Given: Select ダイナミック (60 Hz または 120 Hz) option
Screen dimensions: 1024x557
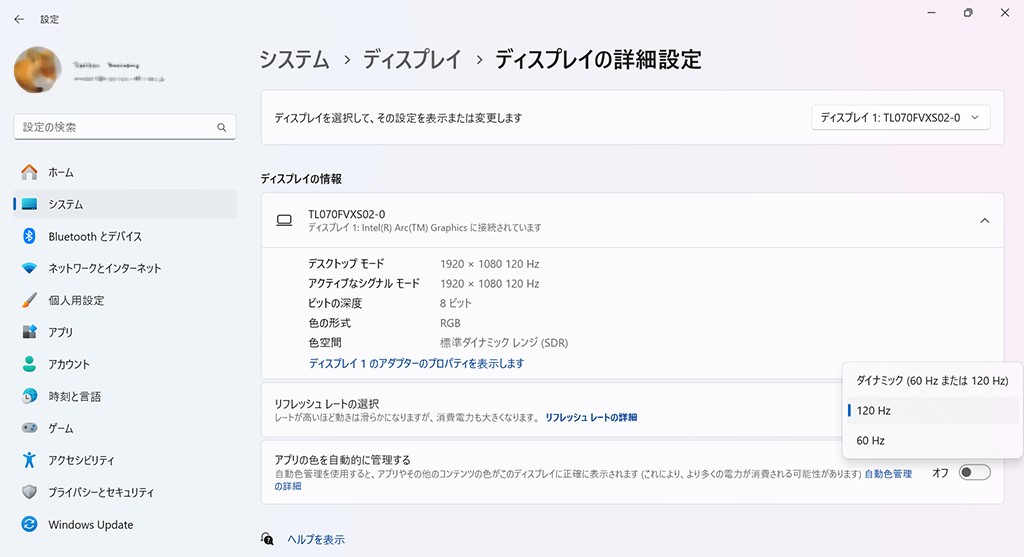Looking at the screenshot, I should tap(932, 381).
